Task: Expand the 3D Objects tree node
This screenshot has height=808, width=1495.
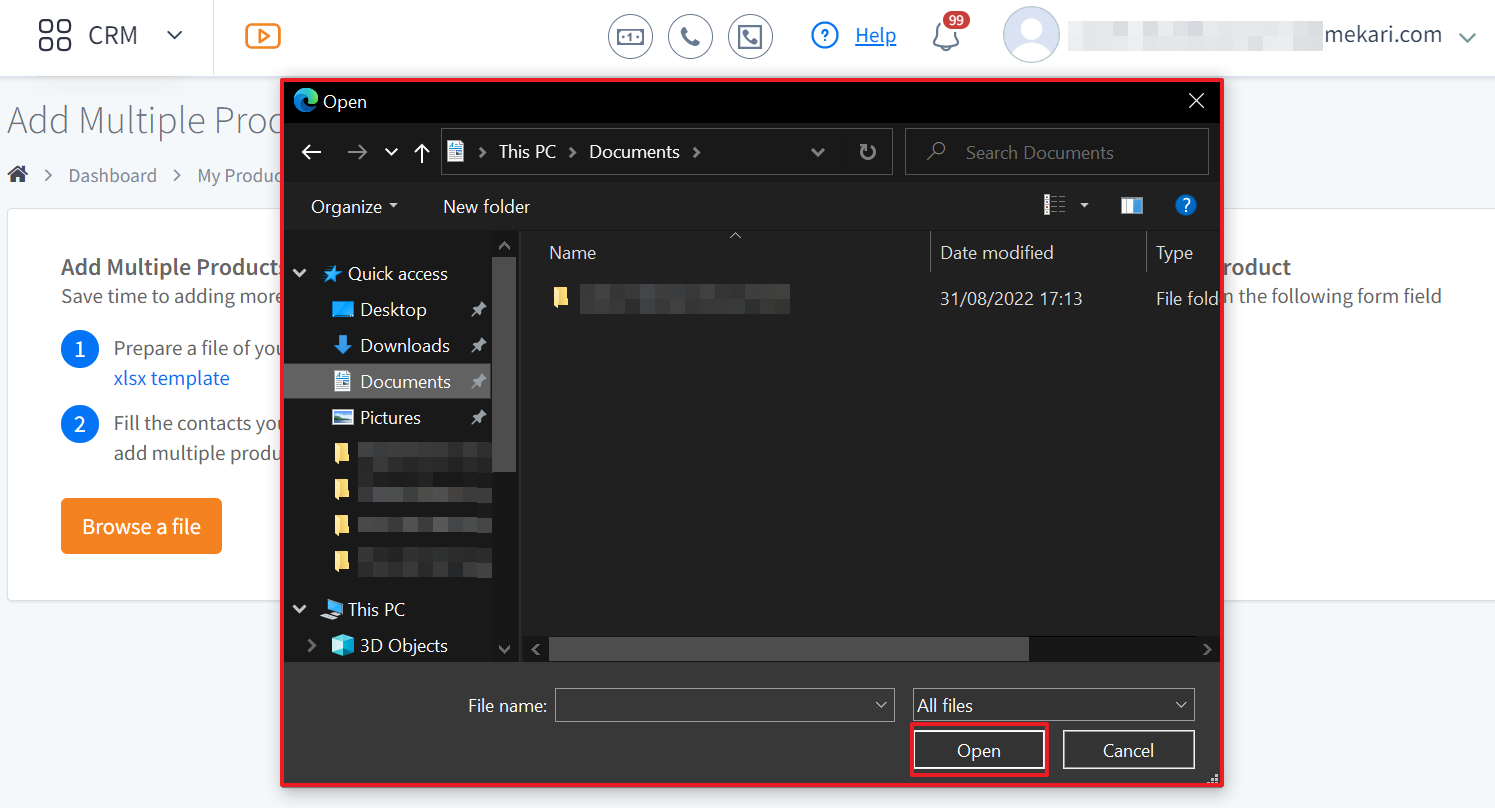Action: 312,645
